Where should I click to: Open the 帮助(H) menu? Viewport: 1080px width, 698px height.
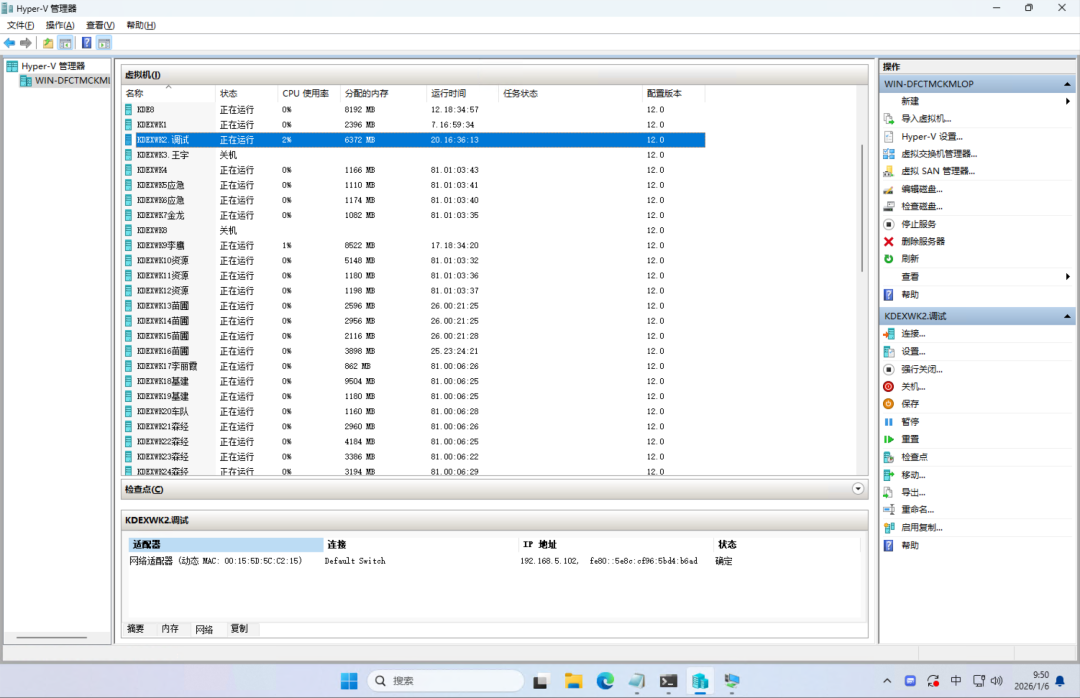click(141, 25)
